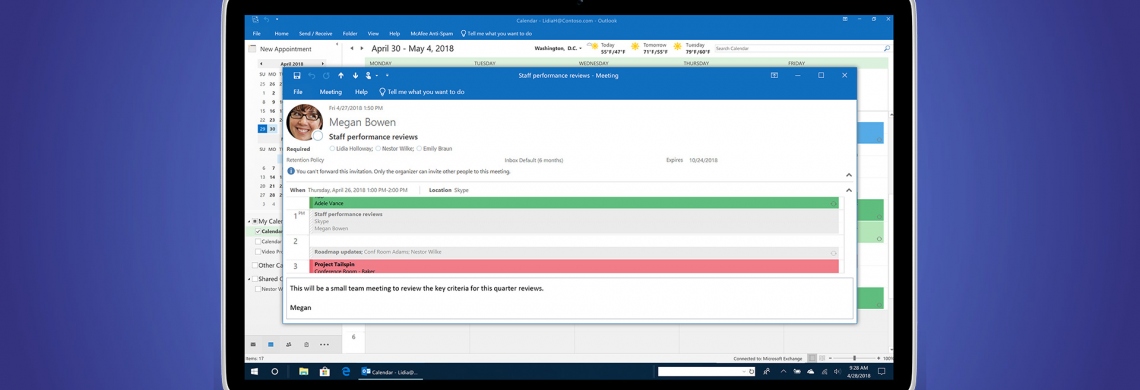1140x390 pixels.
Task: Collapse the calendar preview with the lower chevron
Action: click(x=848, y=191)
